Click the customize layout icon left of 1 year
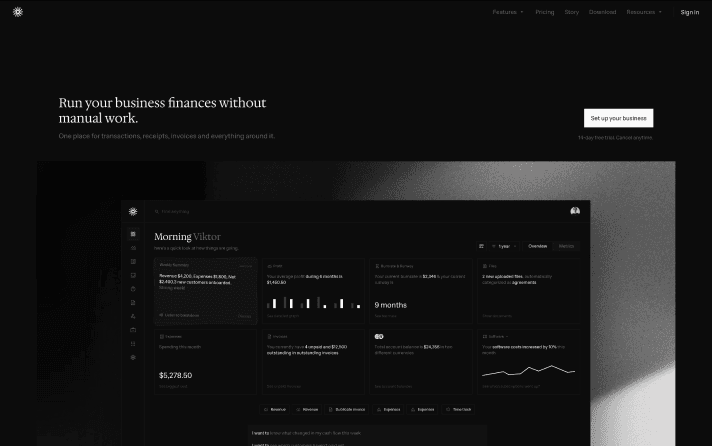This screenshot has width=712, height=446. tap(481, 246)
